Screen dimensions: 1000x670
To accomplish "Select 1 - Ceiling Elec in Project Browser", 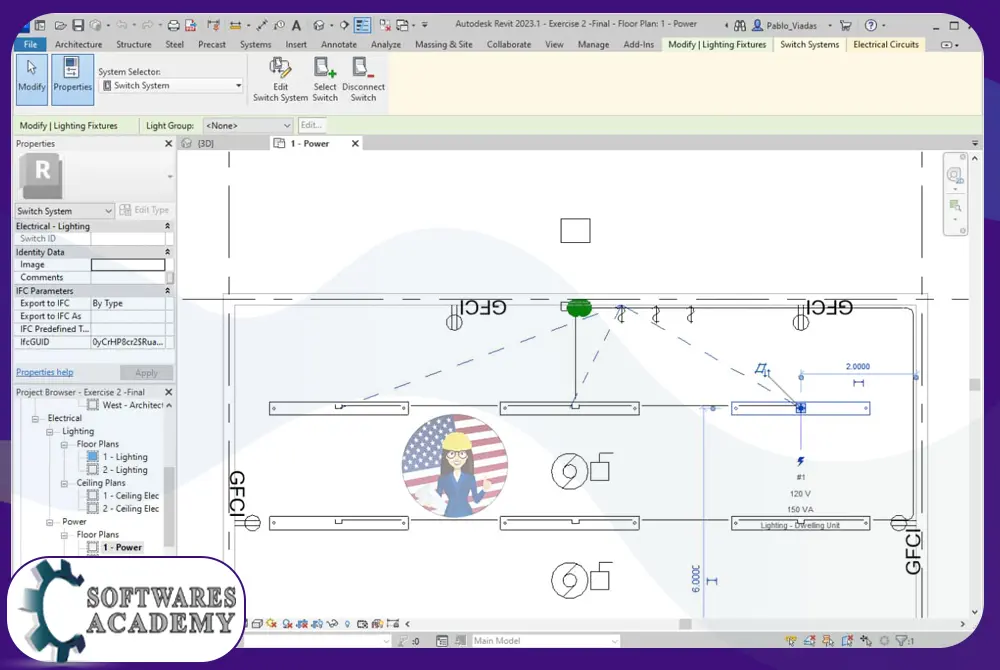I will [x=131, y=496].
